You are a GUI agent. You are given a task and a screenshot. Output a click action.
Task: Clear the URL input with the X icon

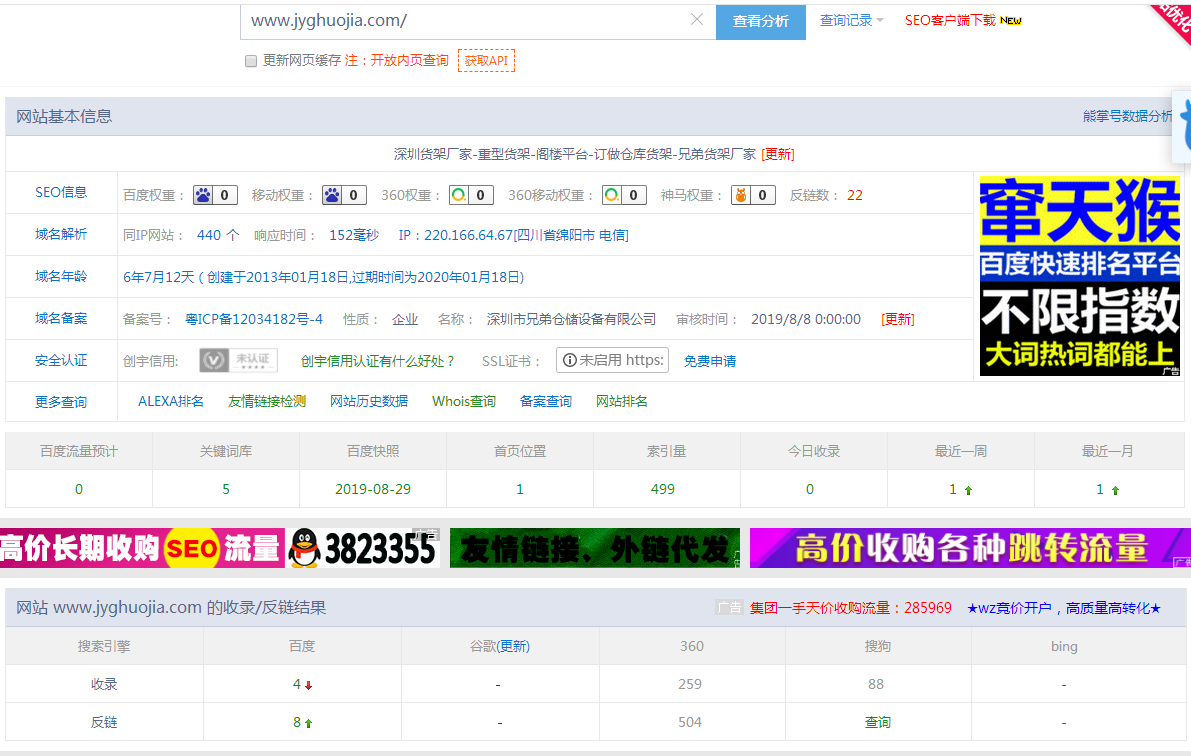(x=697, y=20)
